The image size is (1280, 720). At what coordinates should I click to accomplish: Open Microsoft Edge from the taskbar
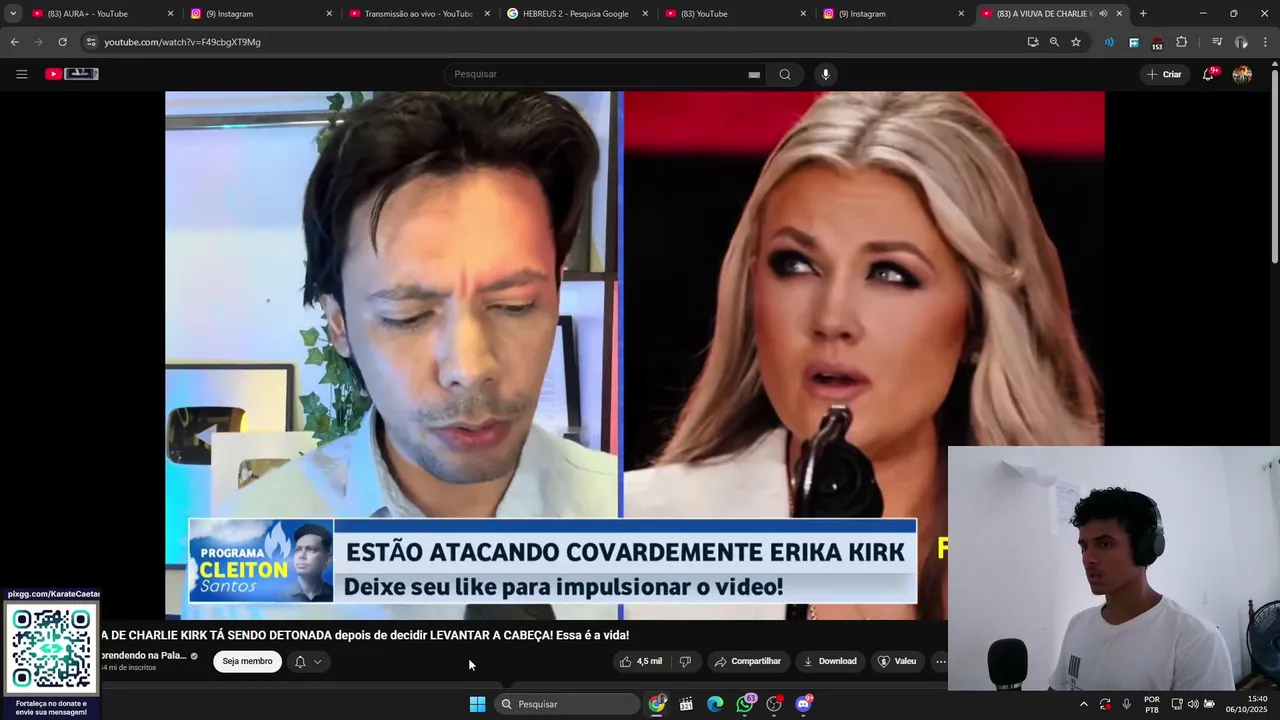(x=715, y=704)
